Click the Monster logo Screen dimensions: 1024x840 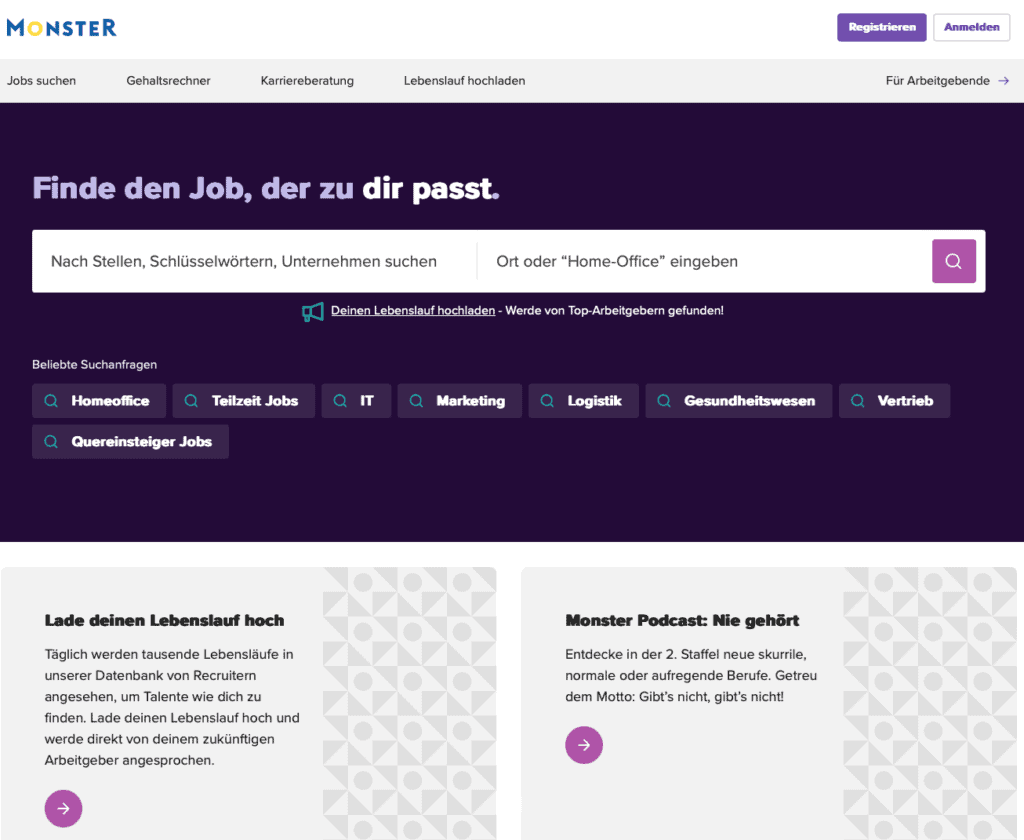[x=61, y=27]
